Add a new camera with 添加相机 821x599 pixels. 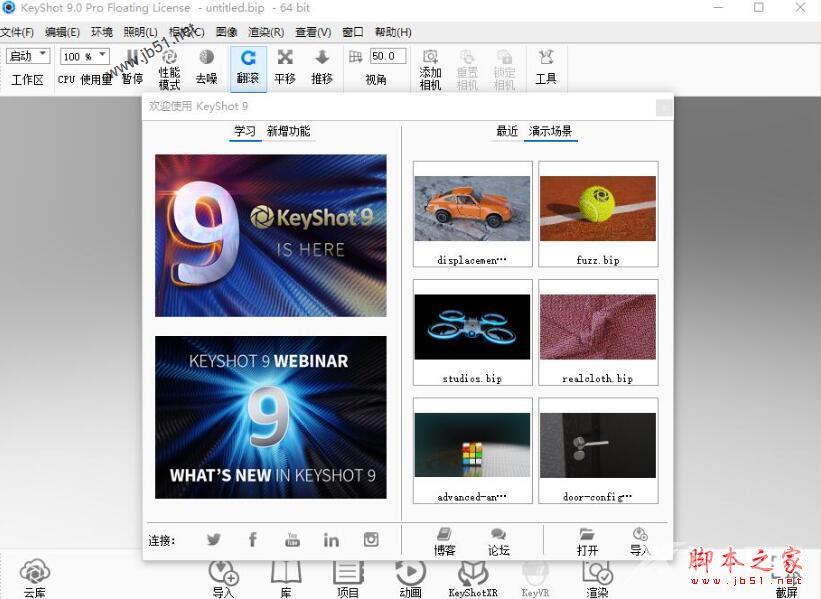[x=429, y=65]
